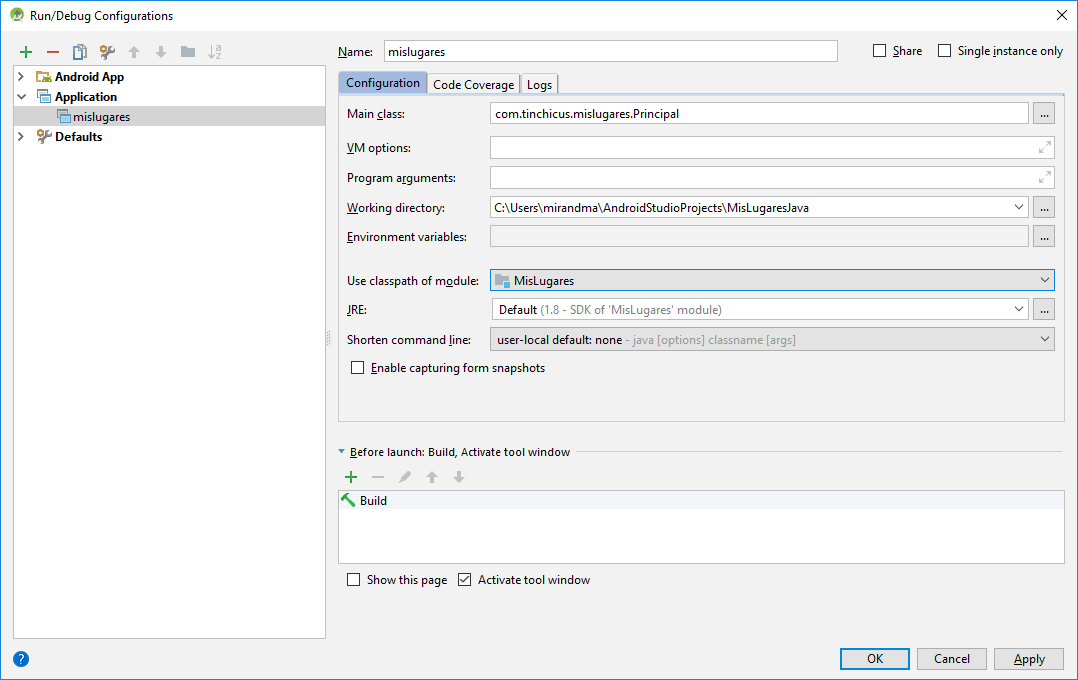Click the green plus under Before launch

(351, 478)
